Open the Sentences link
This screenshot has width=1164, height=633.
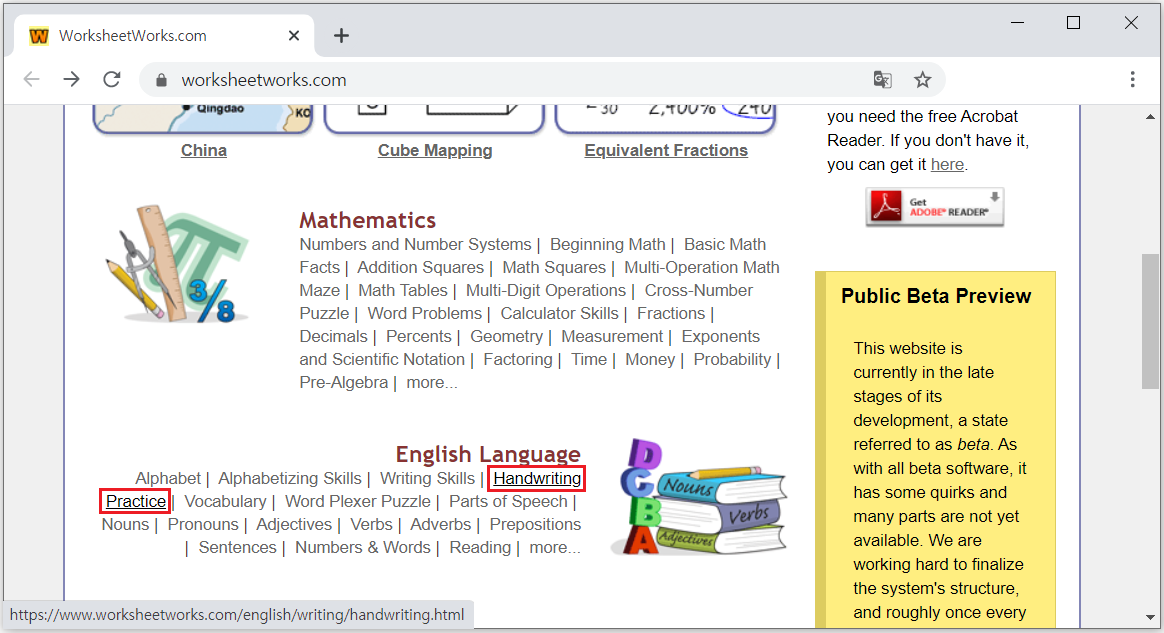tap(237, 548)
